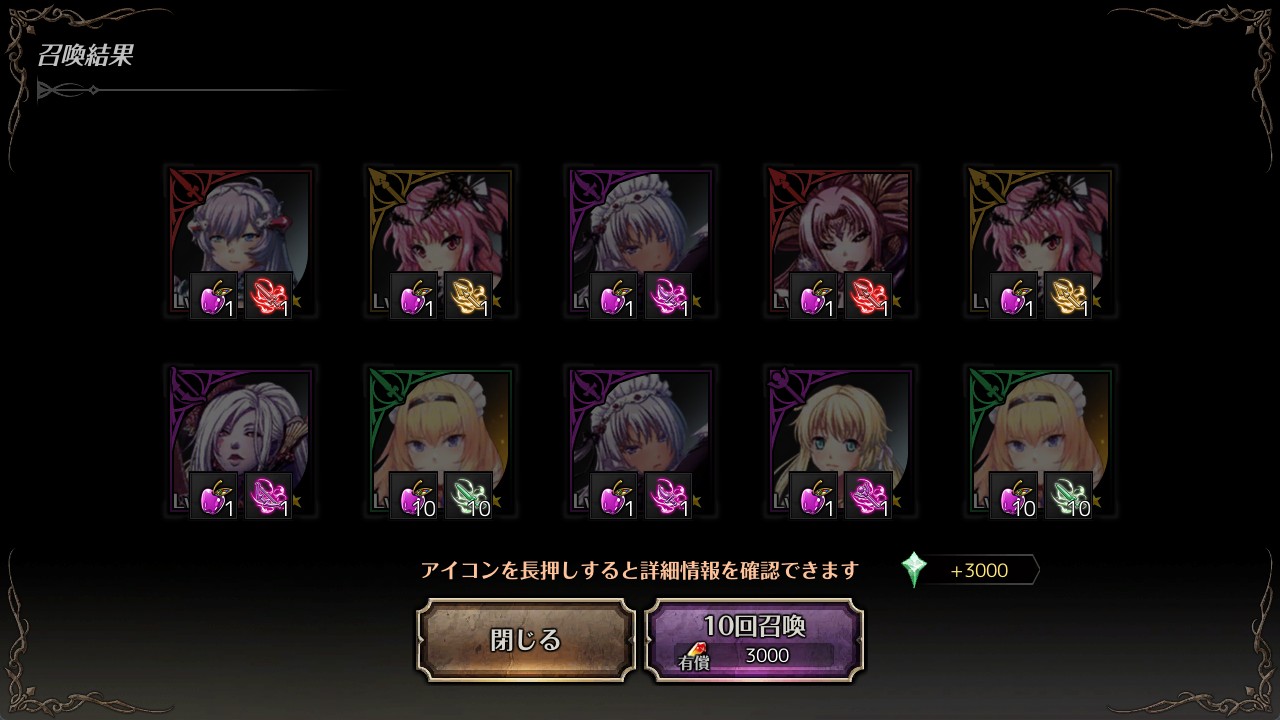
Task: Click the gold wing icon on second top card
Action: [x=468, y=296]
